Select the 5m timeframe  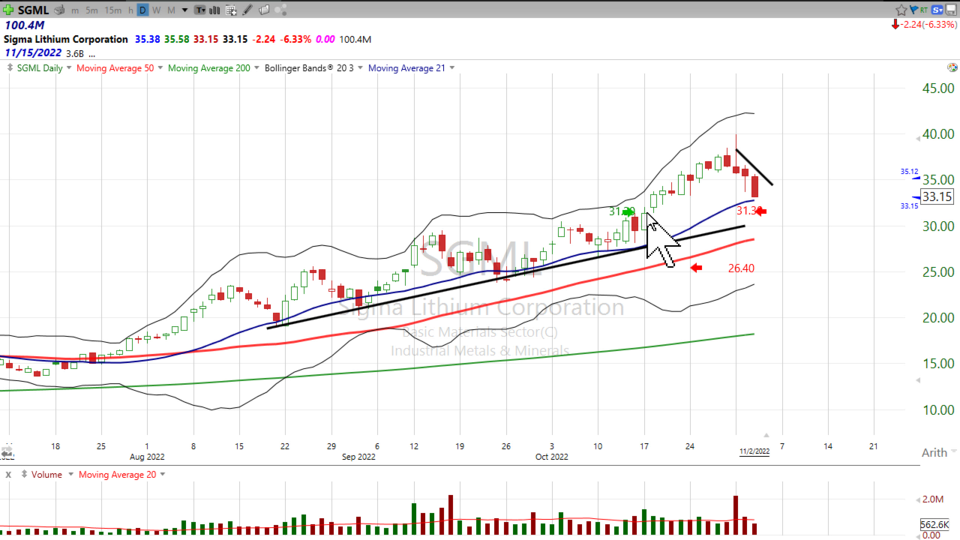[x=92, y=10]
